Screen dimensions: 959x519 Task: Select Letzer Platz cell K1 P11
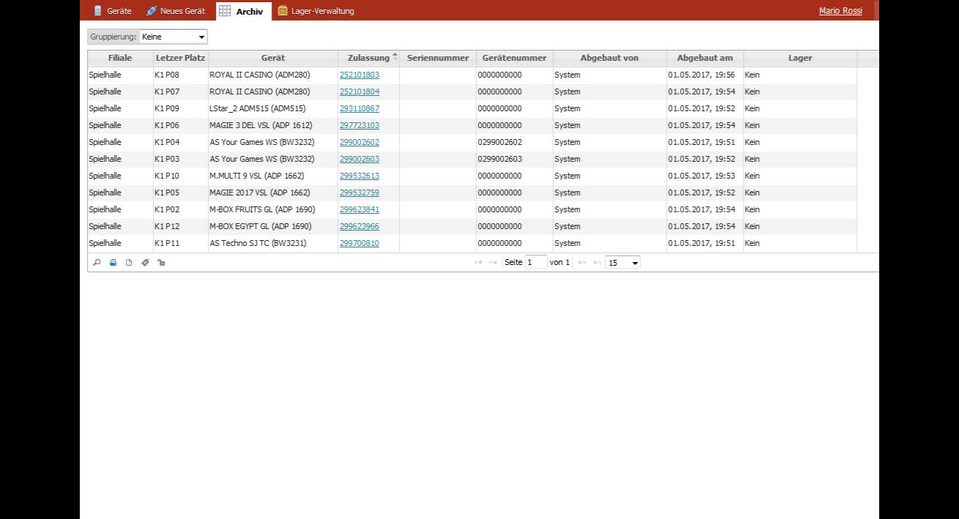pos(180,243)
